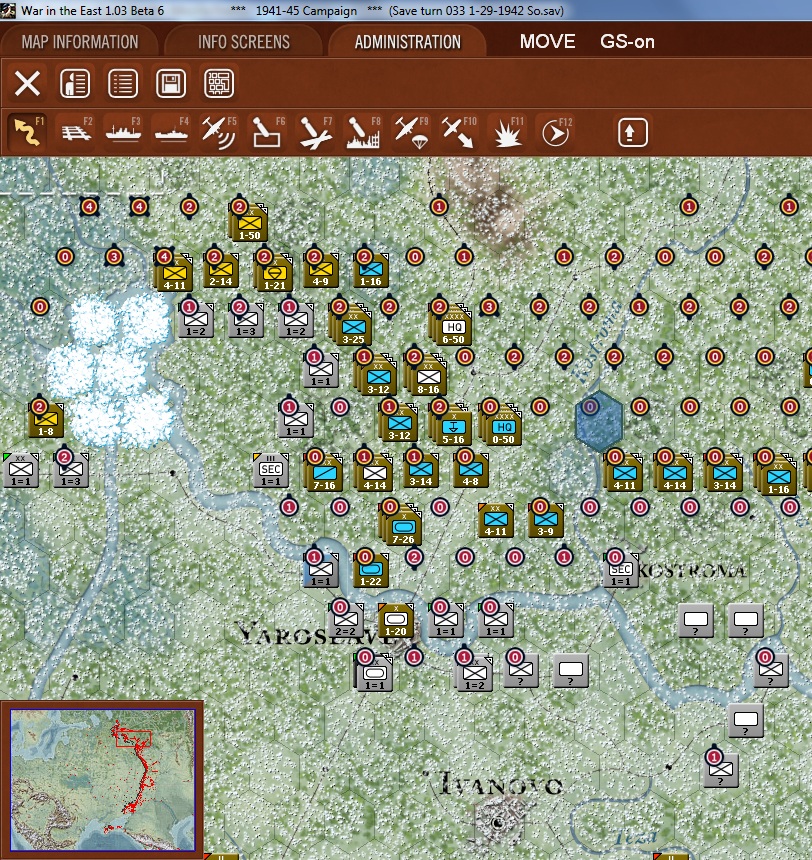Select the HQ 6-50 headquarters counter
Viewport: 812px width, 860px height.
click(x=452, y=327)
